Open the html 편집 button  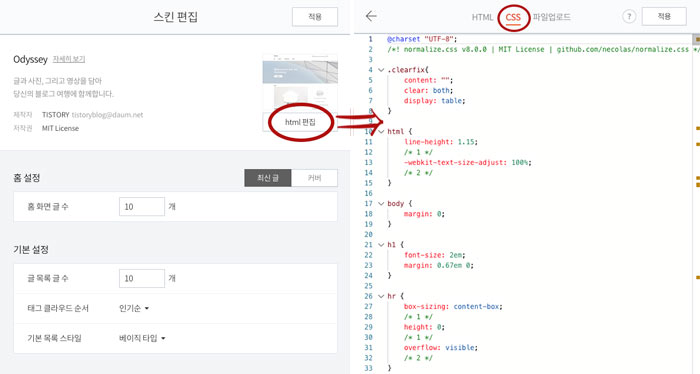(x=300, y=122)
